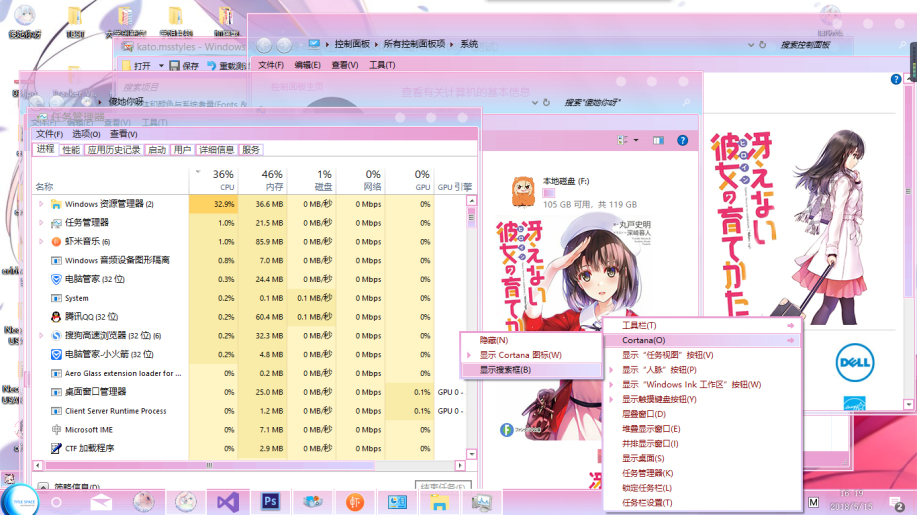Sort processes by the CPU column
The height and width of the screenshot is (515, 917).
pyautogui.click(x=213, y=180)
